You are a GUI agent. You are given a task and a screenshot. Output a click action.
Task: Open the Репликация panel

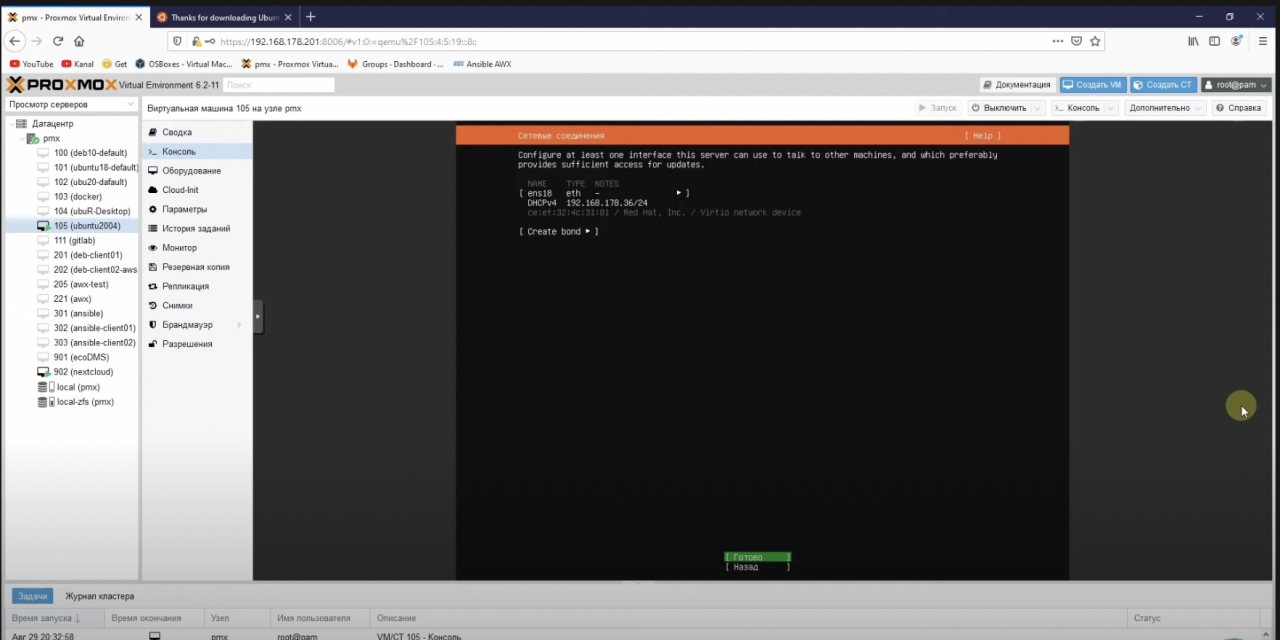tap(185, 286)
